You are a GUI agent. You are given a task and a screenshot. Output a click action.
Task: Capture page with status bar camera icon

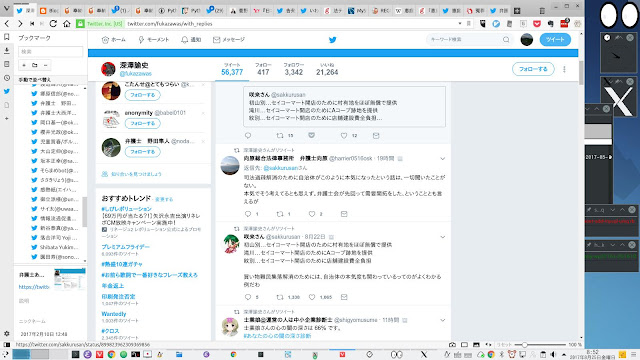452,344
